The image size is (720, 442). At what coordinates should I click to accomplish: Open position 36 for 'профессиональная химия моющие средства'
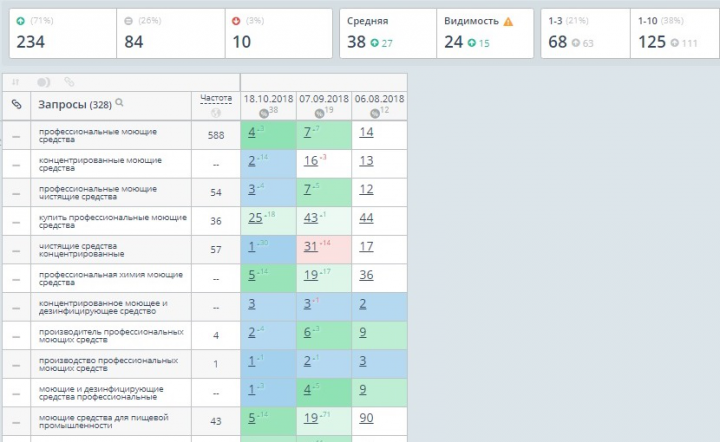[x=366, y=275]
